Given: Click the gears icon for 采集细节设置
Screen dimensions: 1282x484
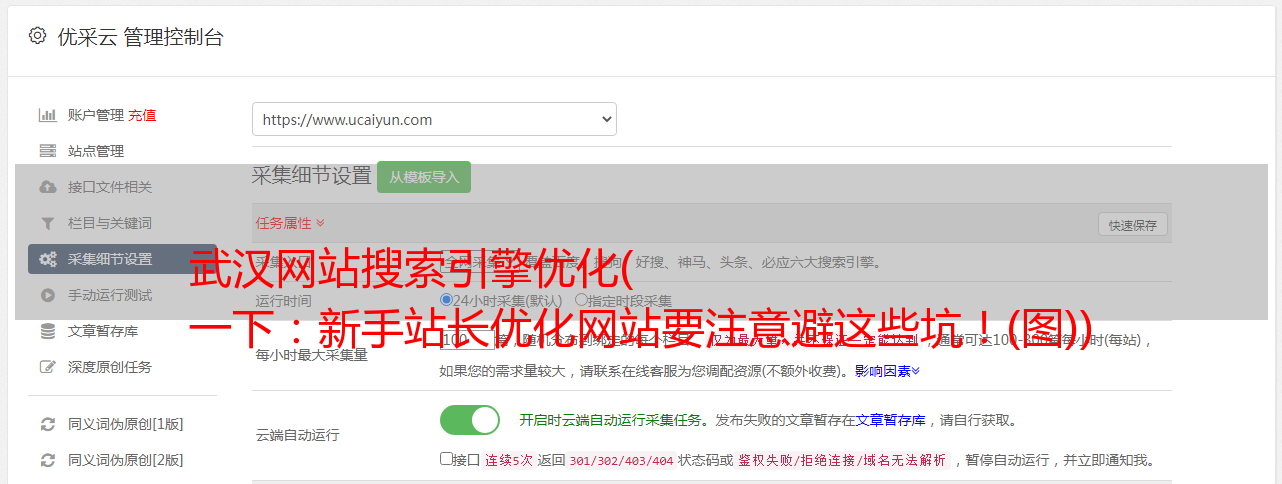Looking at the screenshot, I should coord(47,259).
